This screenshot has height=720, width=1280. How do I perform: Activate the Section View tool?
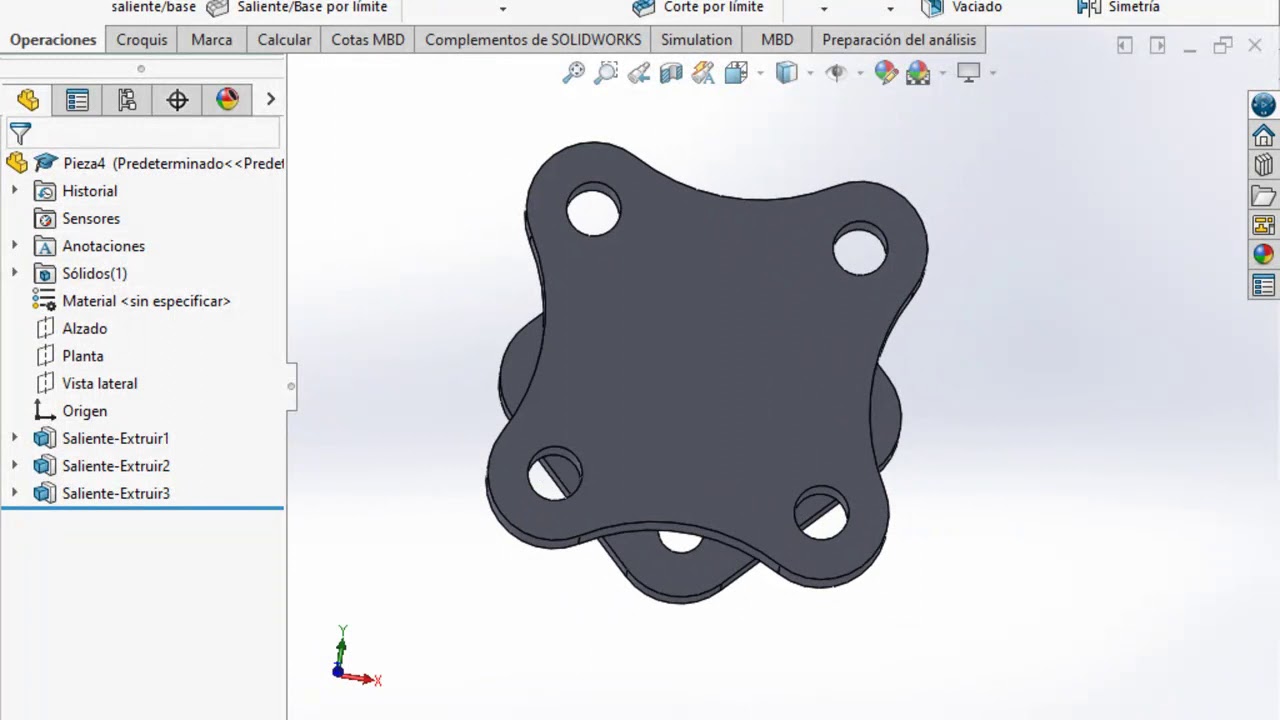tap(671, 72)
